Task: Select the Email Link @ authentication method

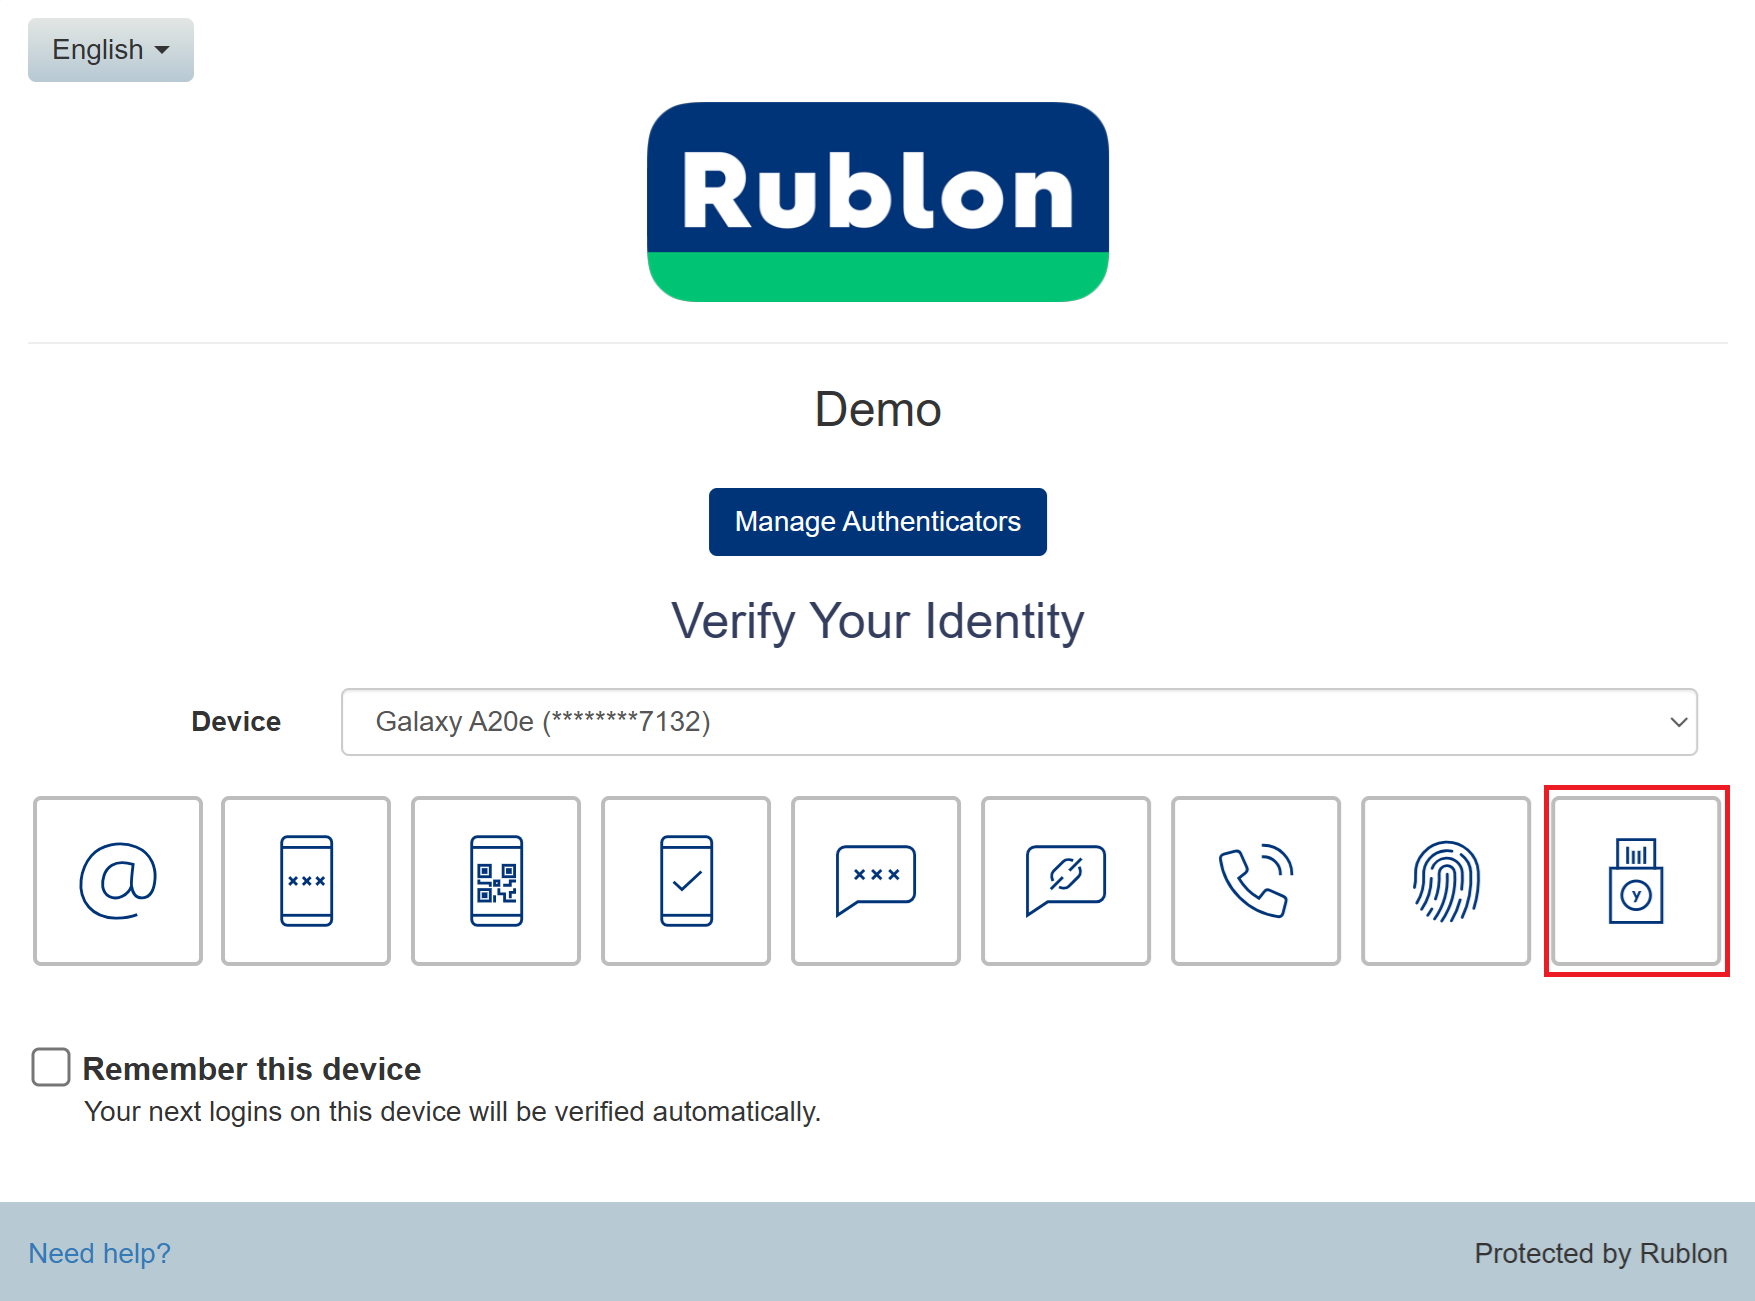Action: tap(118, 881)
